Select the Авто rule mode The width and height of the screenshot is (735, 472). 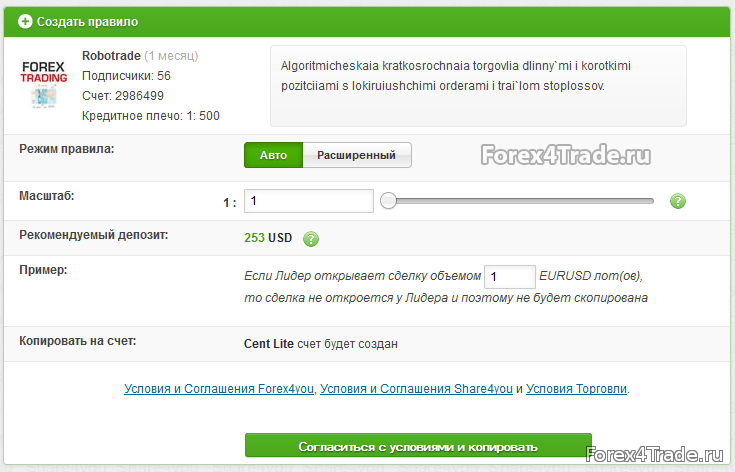click(x=273, y=155)
